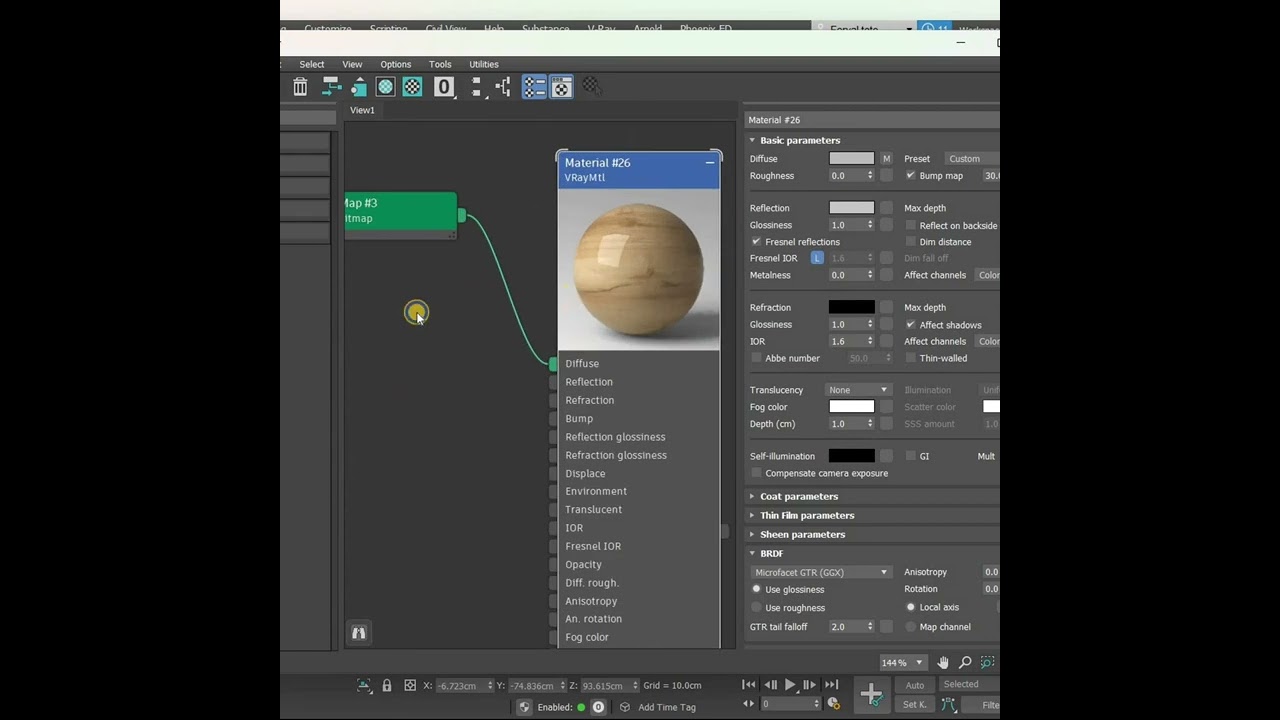The width and height of the screenshot is (1280, 720).
Task: Click the assign material to selection icon
Action: [x=358, y=87]
